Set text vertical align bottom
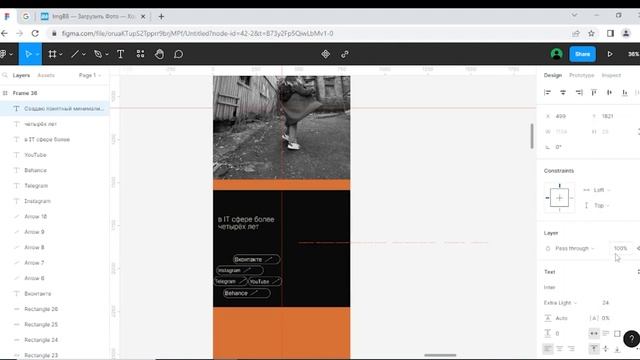This screenshot has width=640, height=360. point(617,349)
